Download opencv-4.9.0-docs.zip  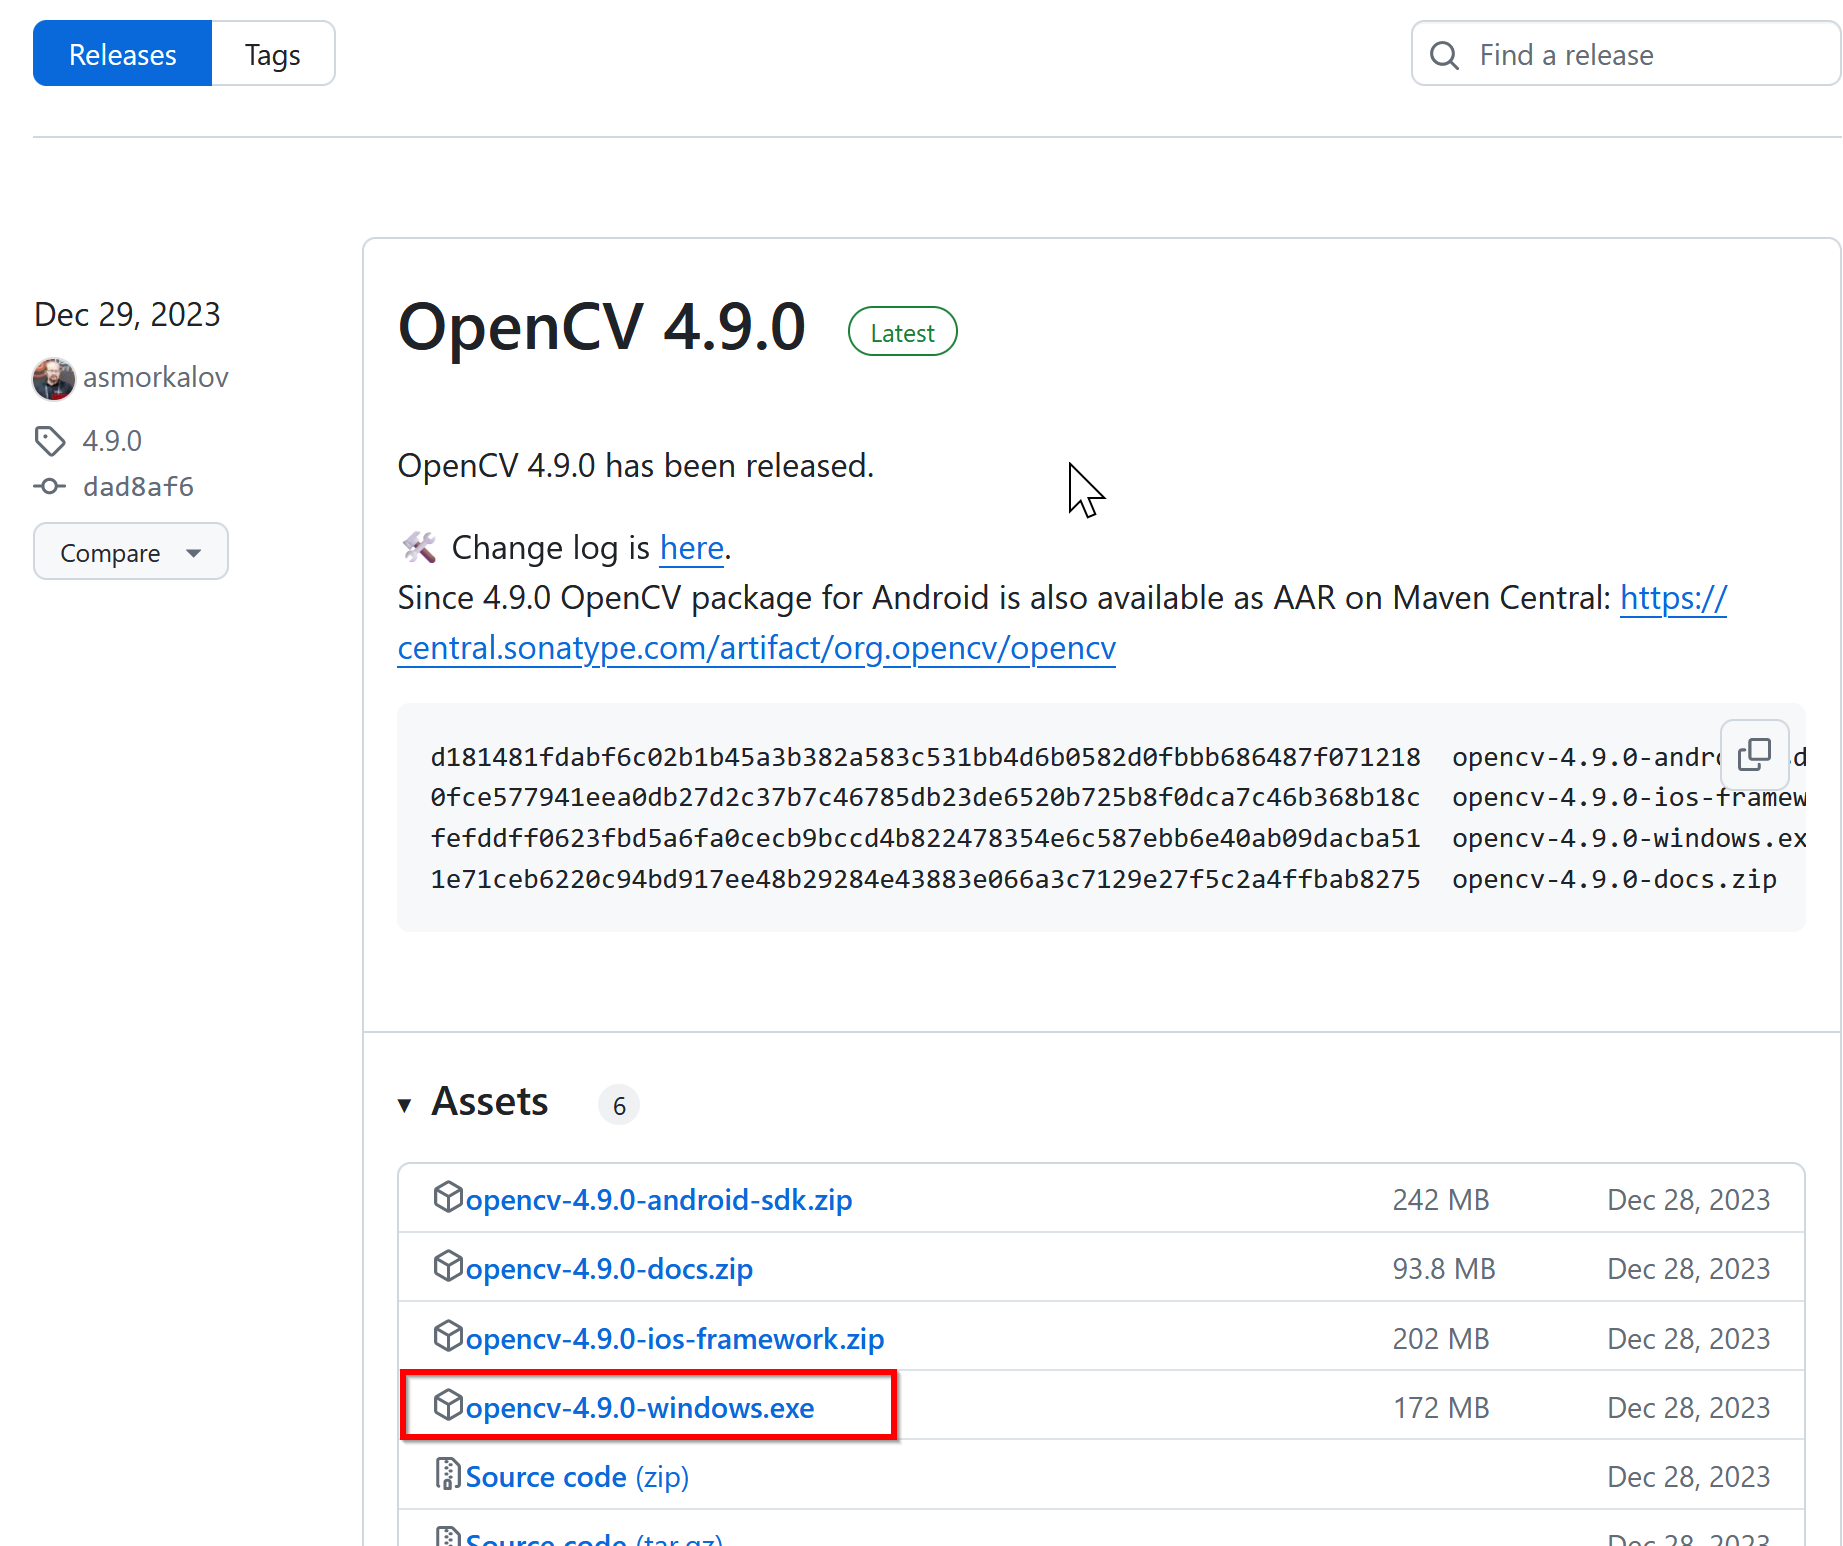coord(609,1268)
